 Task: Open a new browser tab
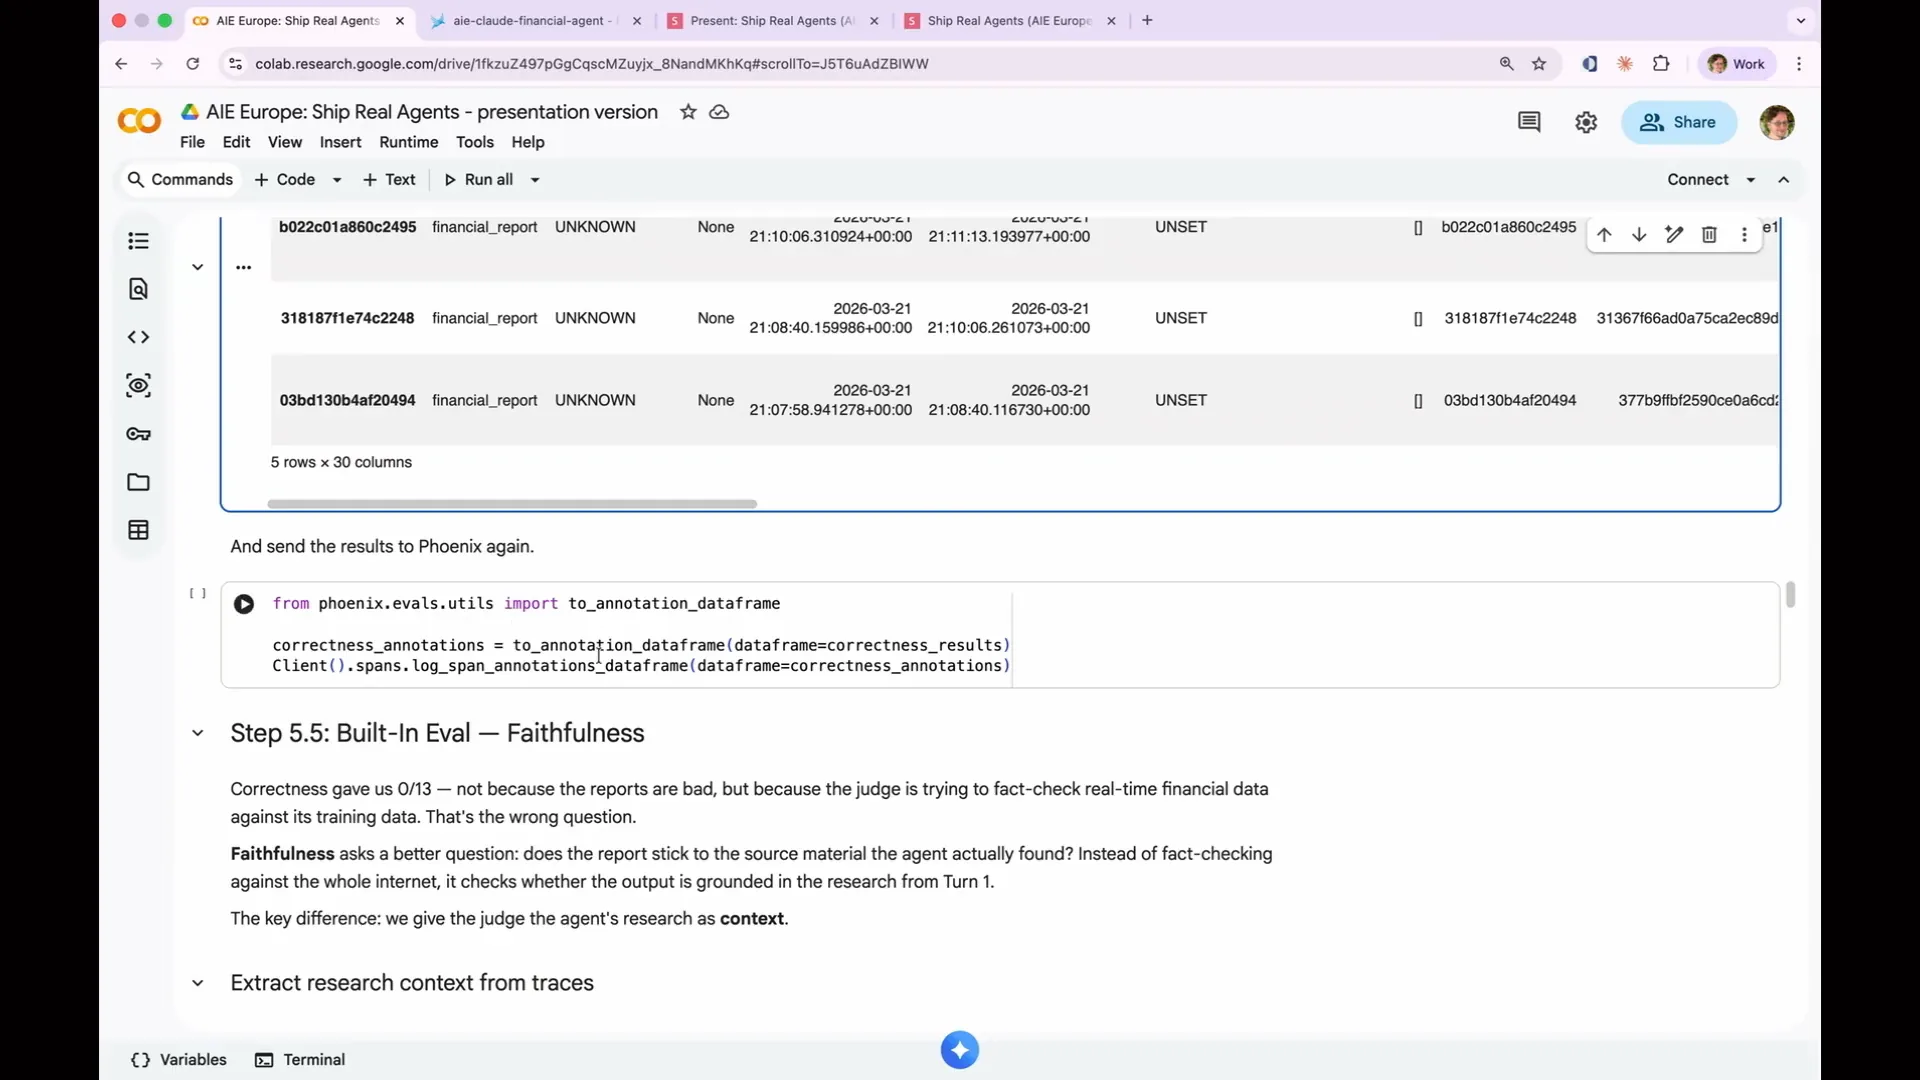[1147, 20]
